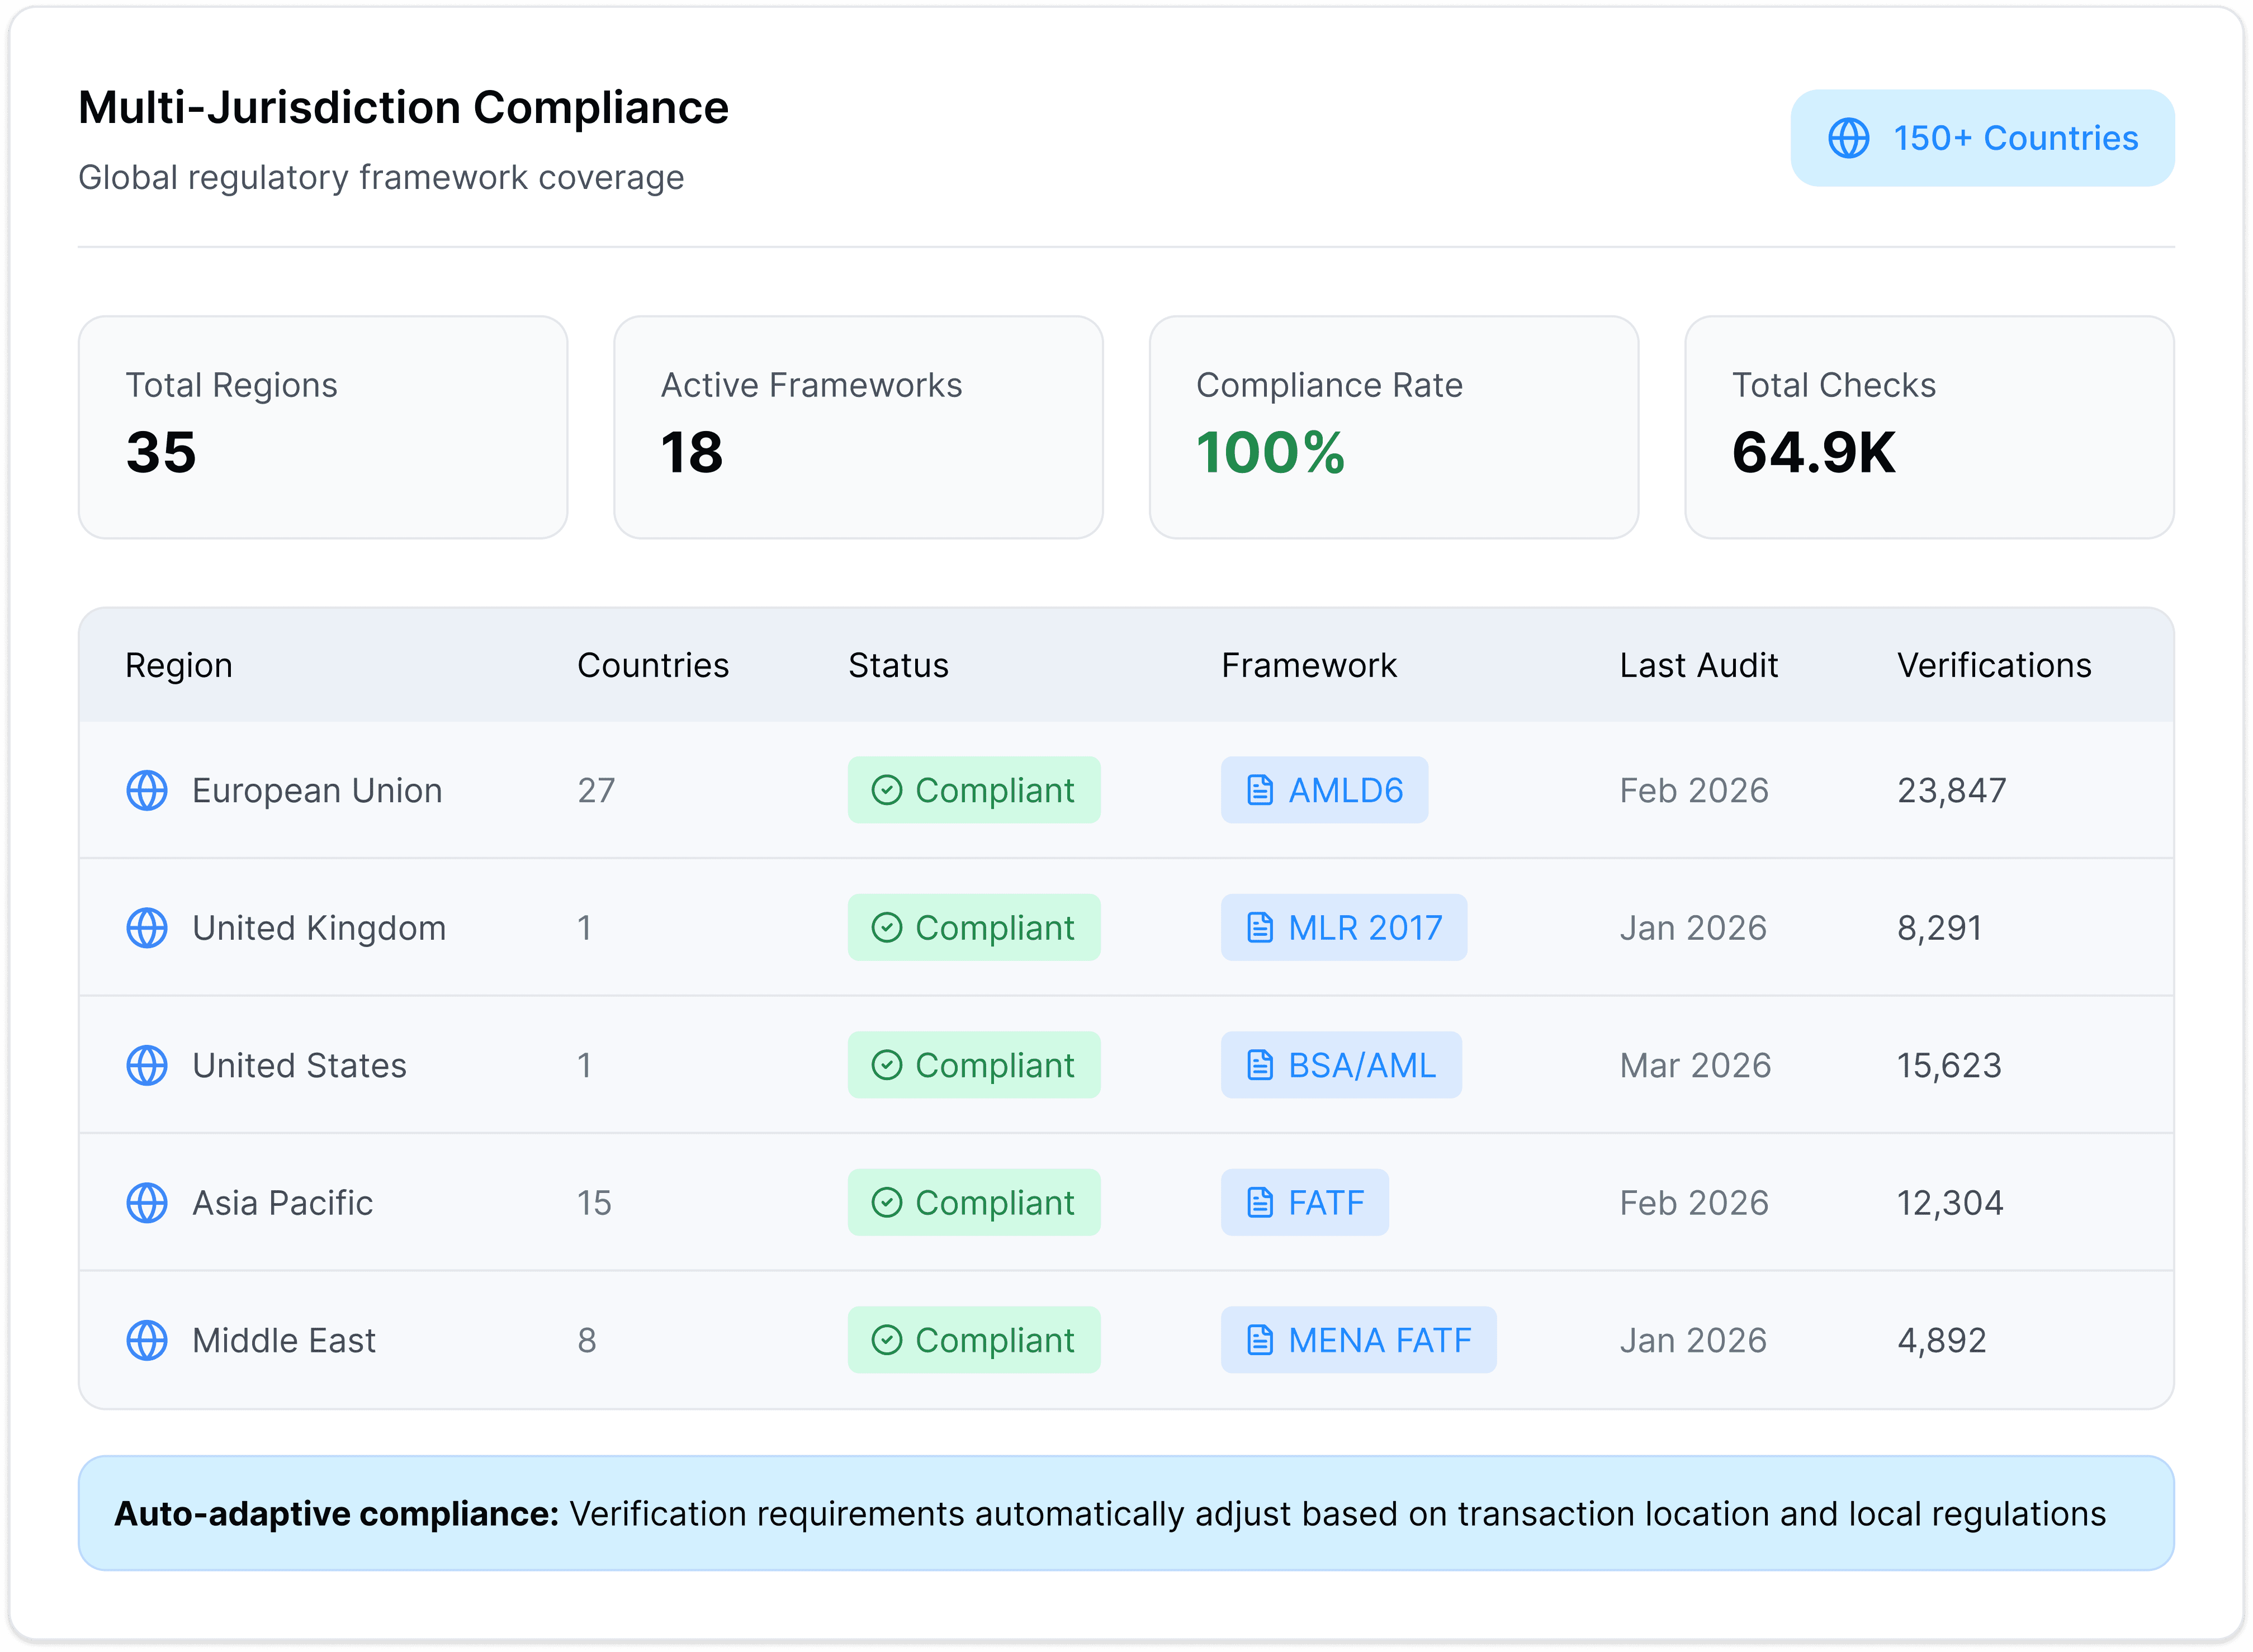Click the globe icon beside Middle East

(x=147, y=1340)
